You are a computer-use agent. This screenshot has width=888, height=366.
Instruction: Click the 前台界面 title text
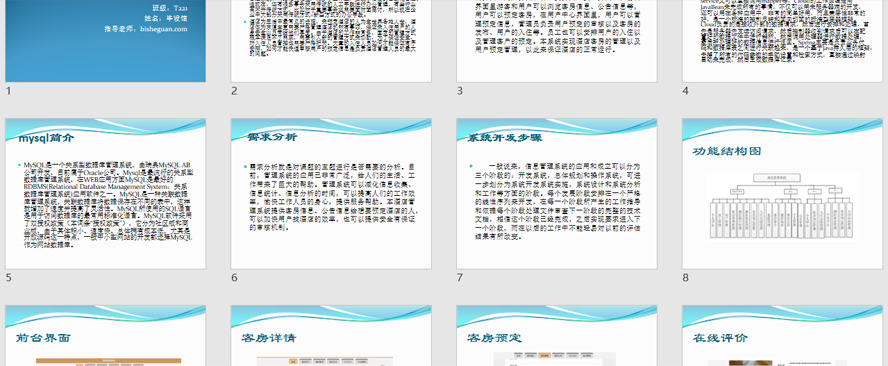click(43, 338)
